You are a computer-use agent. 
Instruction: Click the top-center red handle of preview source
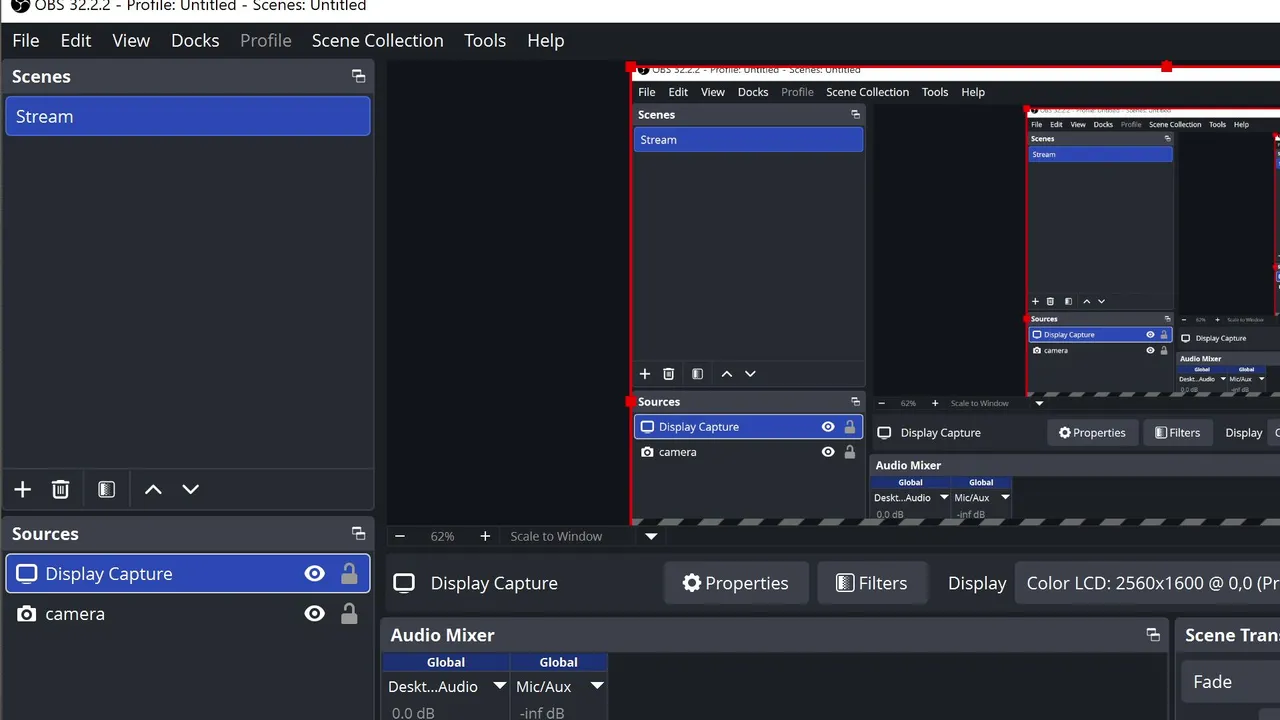[x=1166, y=67]
